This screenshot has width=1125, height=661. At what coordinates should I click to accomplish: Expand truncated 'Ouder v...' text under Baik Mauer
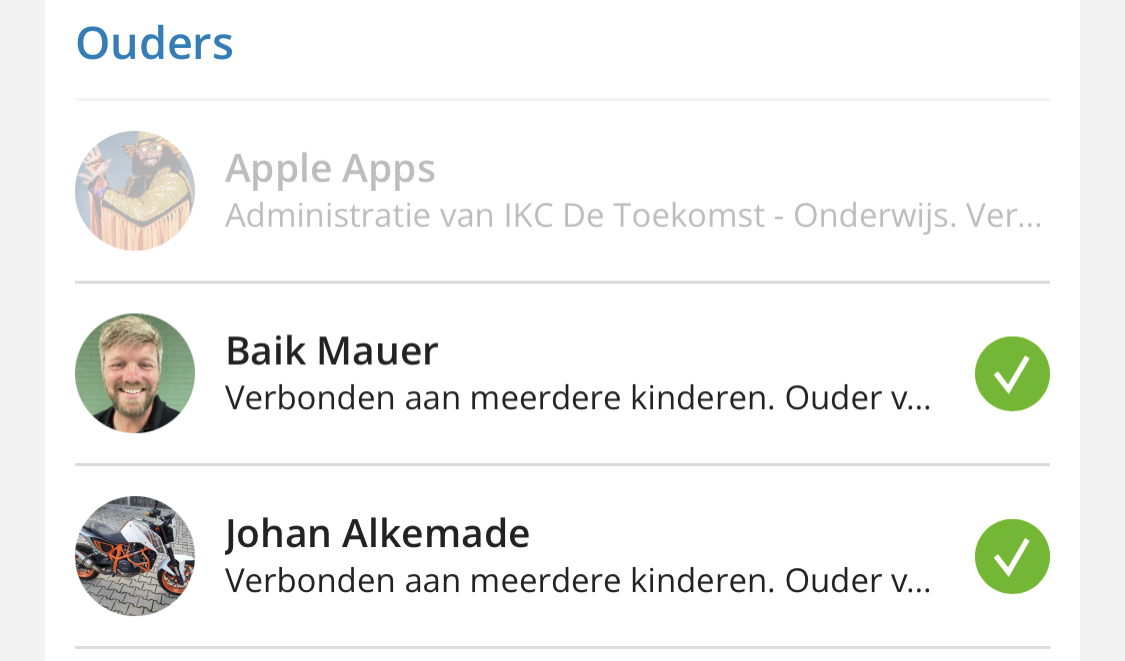point(857,398)
